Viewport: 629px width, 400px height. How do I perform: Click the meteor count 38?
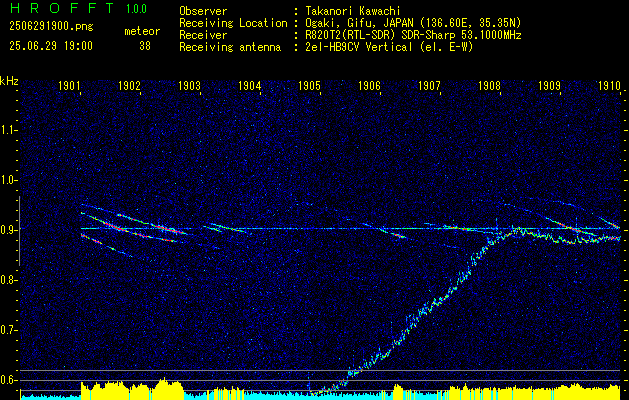[145, 46]
